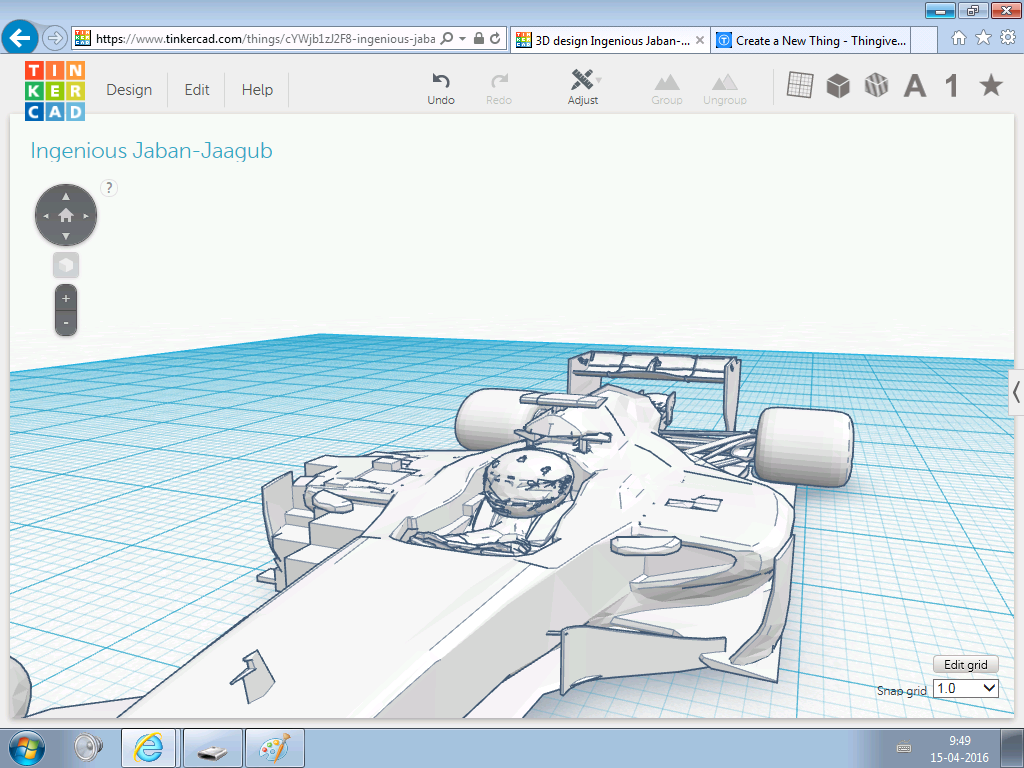Orbit view down with bottom arrow
1024x768 pixels.
(66, 236)
